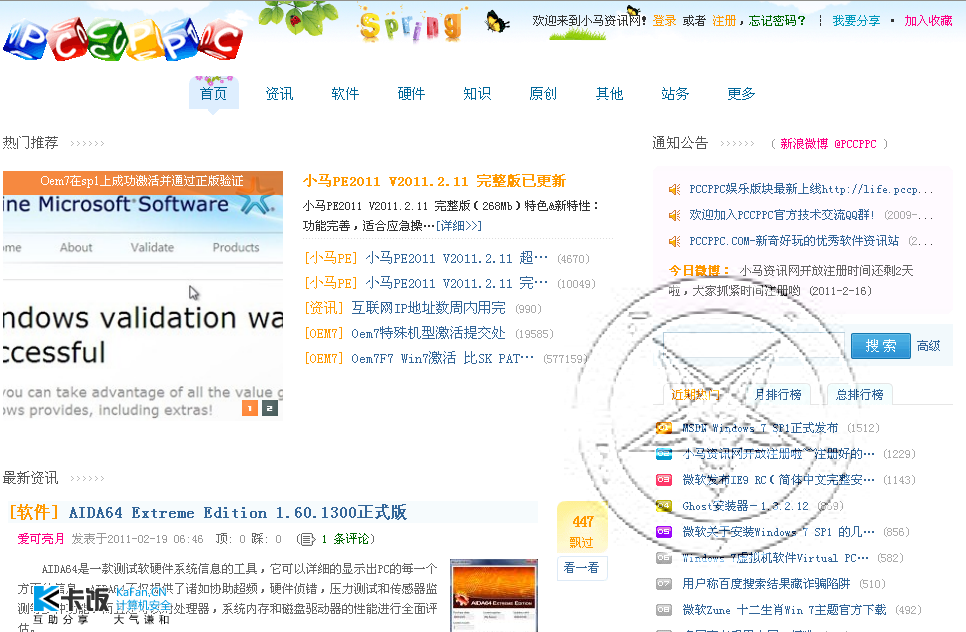Open the 1 条评论 comments link
This screenshot has width=966, height=632.
point(345,539)
